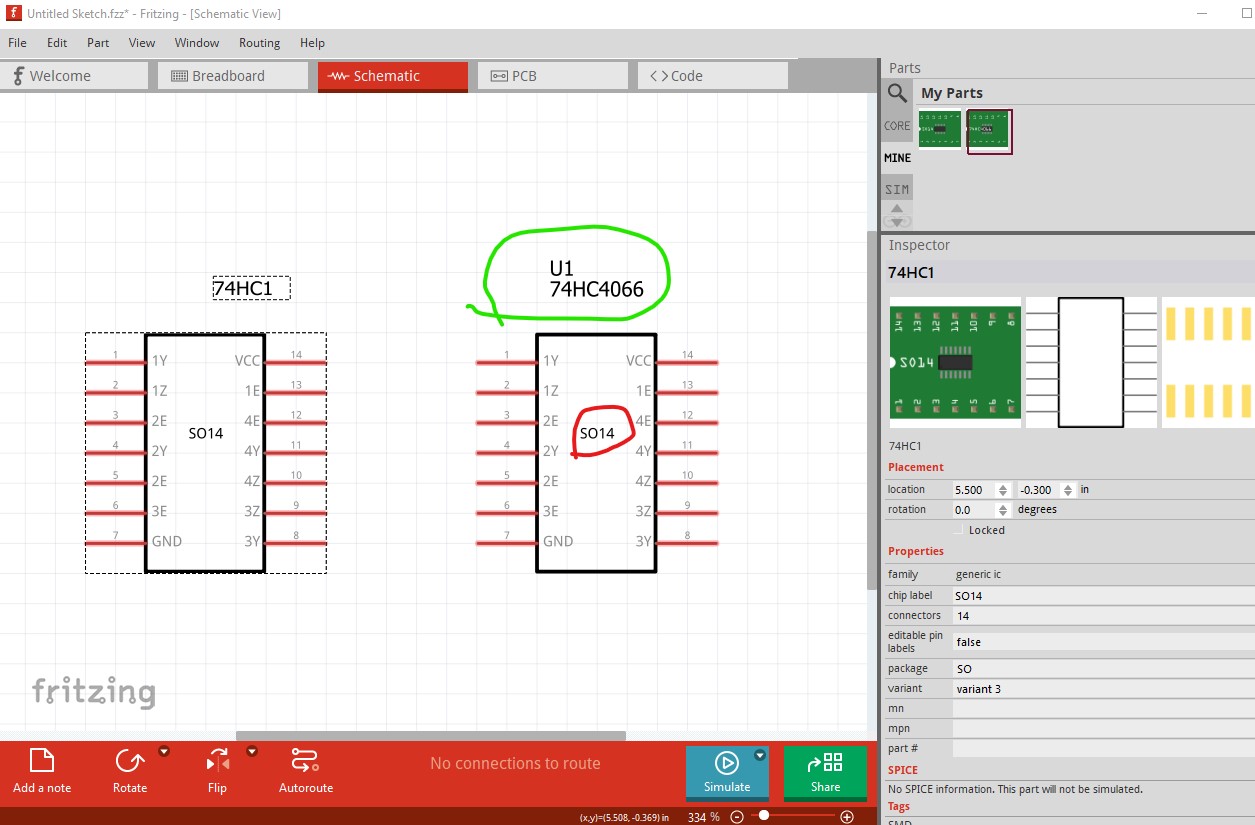Click the Inspector breadboard image thumbnail
Image resolution: width=1255 pixels, height=825 pixels.
tap(955, 362)
